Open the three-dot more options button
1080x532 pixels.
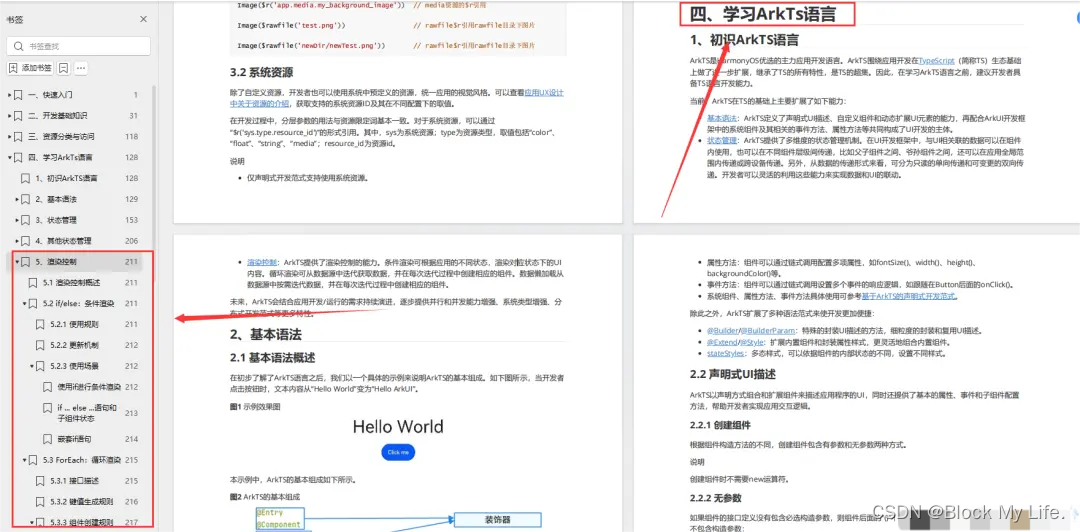coord(81,68)
